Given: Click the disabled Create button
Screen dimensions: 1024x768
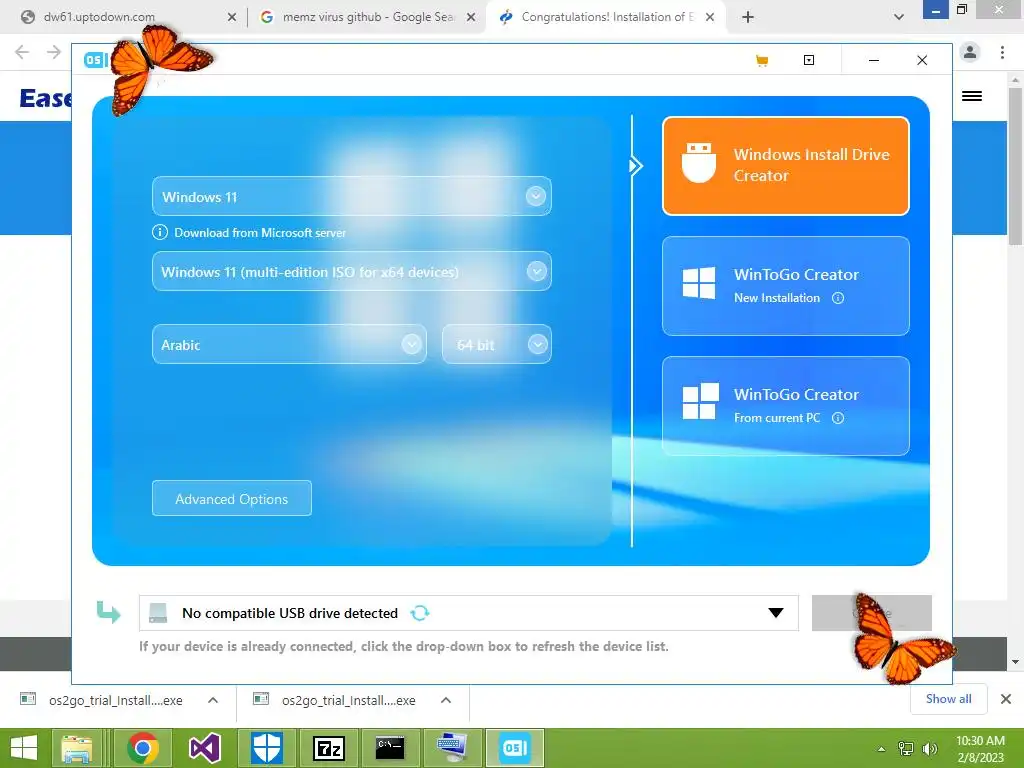Looking at the screenshot, I should 871,613.
